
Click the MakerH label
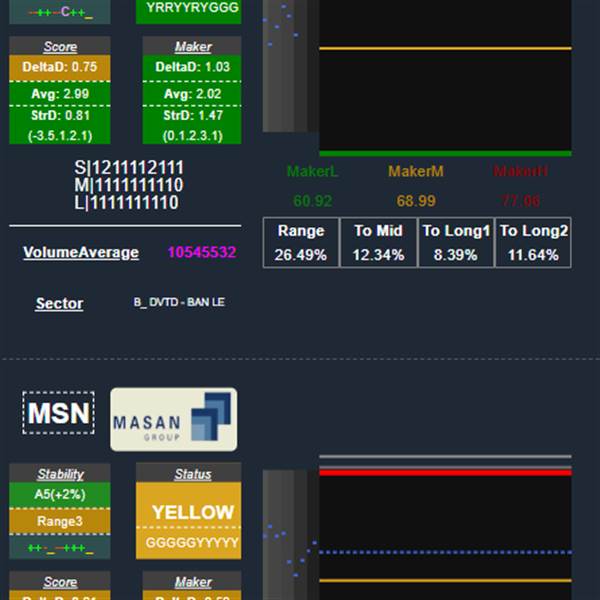pos(520,171)
